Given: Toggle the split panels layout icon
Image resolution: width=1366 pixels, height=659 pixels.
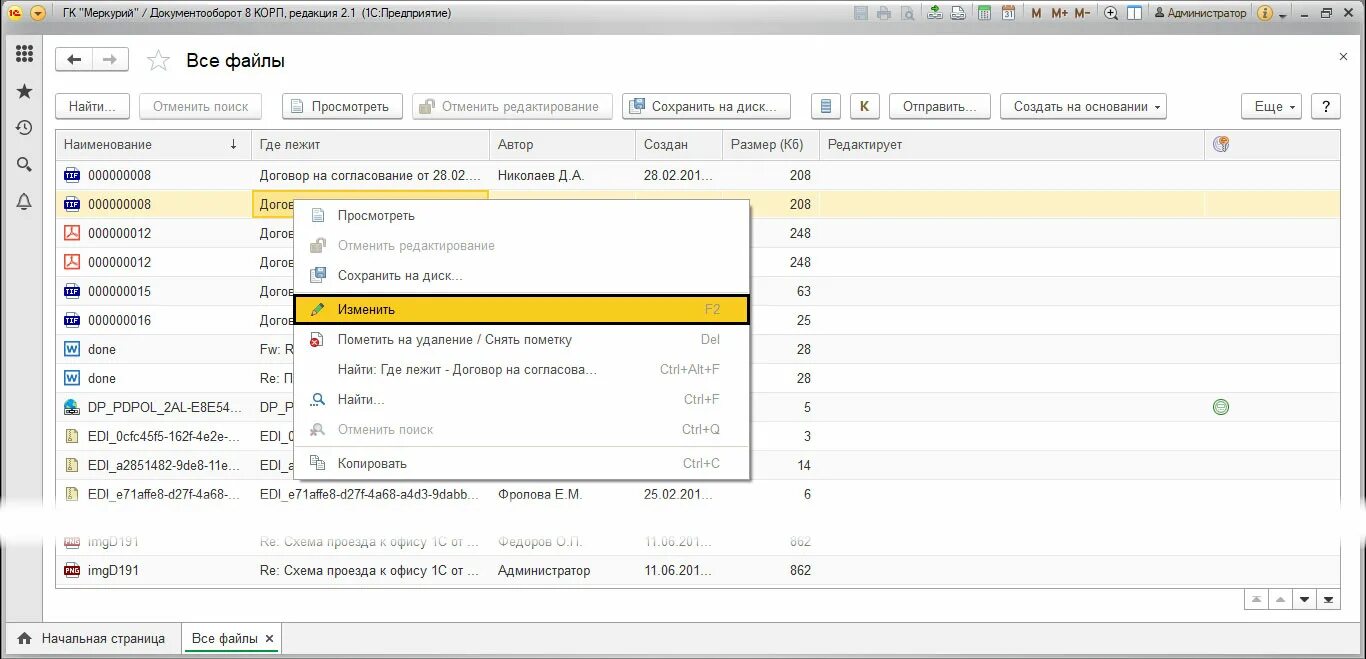Looking at the screenshot, I should pyautogui.click(x=1134, y=13).
